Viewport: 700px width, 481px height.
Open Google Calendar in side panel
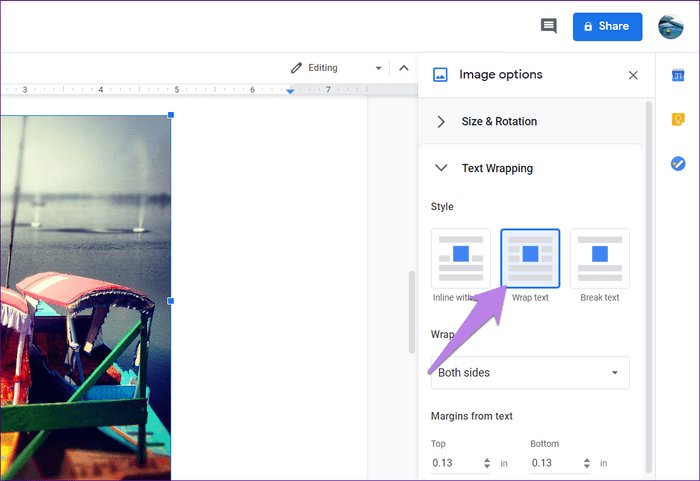[x=678, y=75]
